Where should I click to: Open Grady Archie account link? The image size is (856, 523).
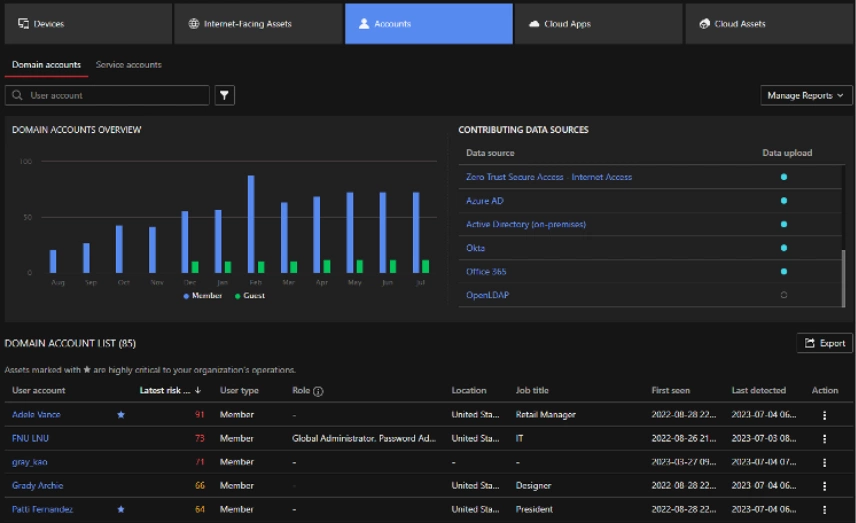coord(37,485)
